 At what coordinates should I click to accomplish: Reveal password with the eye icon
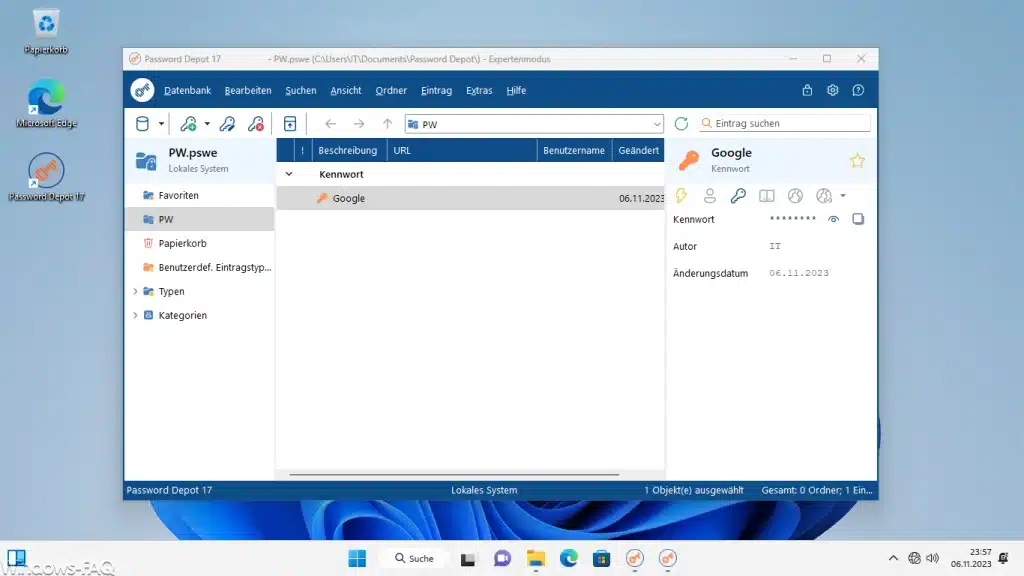(833, 219)
